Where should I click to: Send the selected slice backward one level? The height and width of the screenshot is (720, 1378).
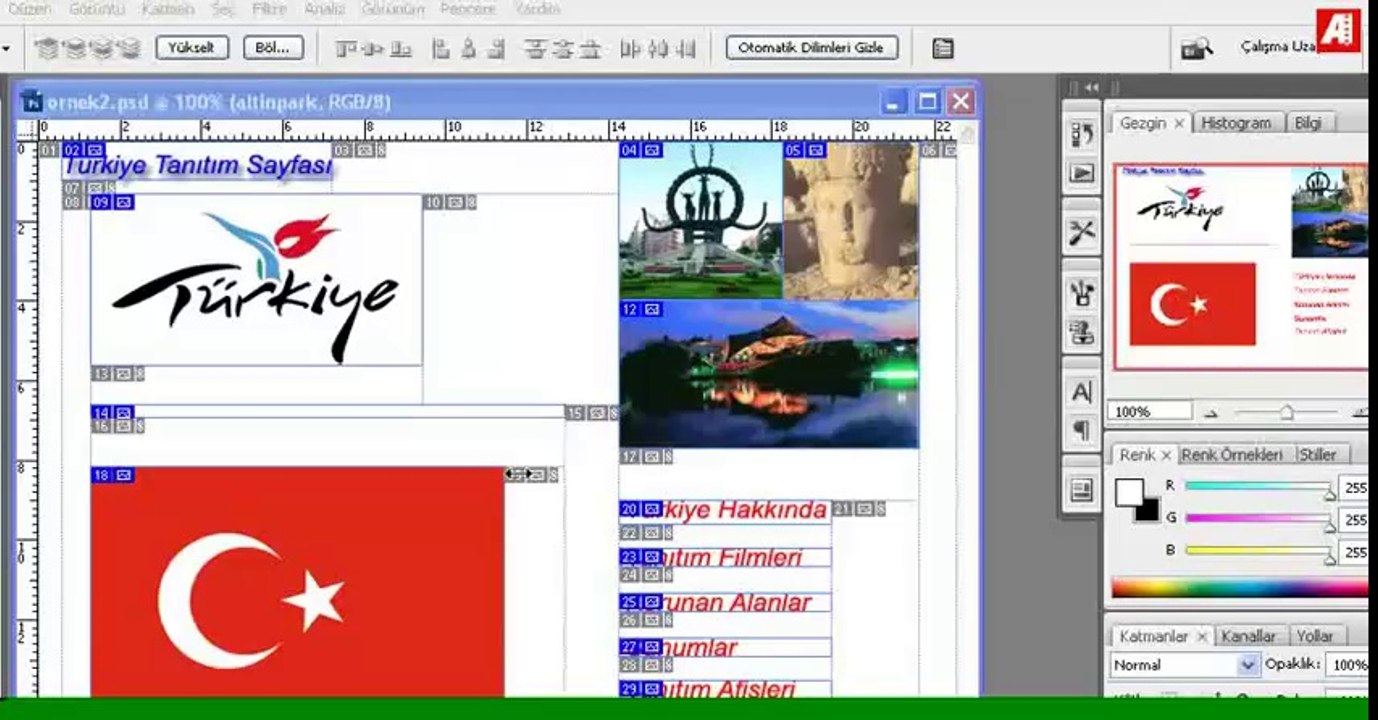pyautogui.click(x=101, y=48)
